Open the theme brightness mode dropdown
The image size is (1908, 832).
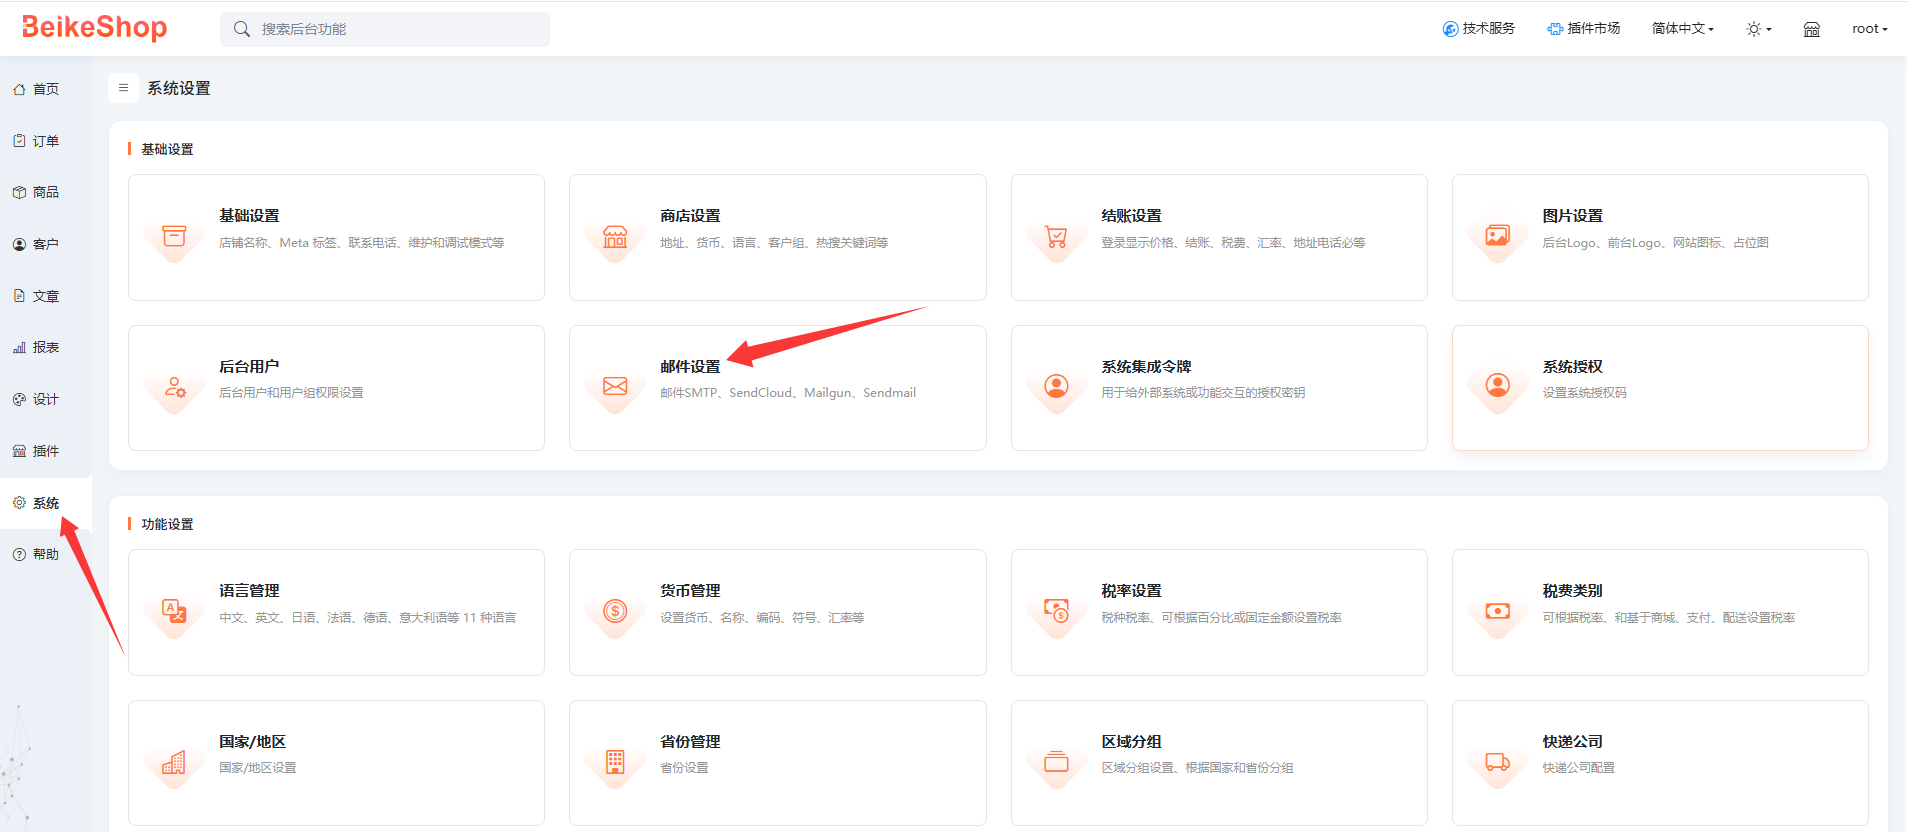(1758, 29)
